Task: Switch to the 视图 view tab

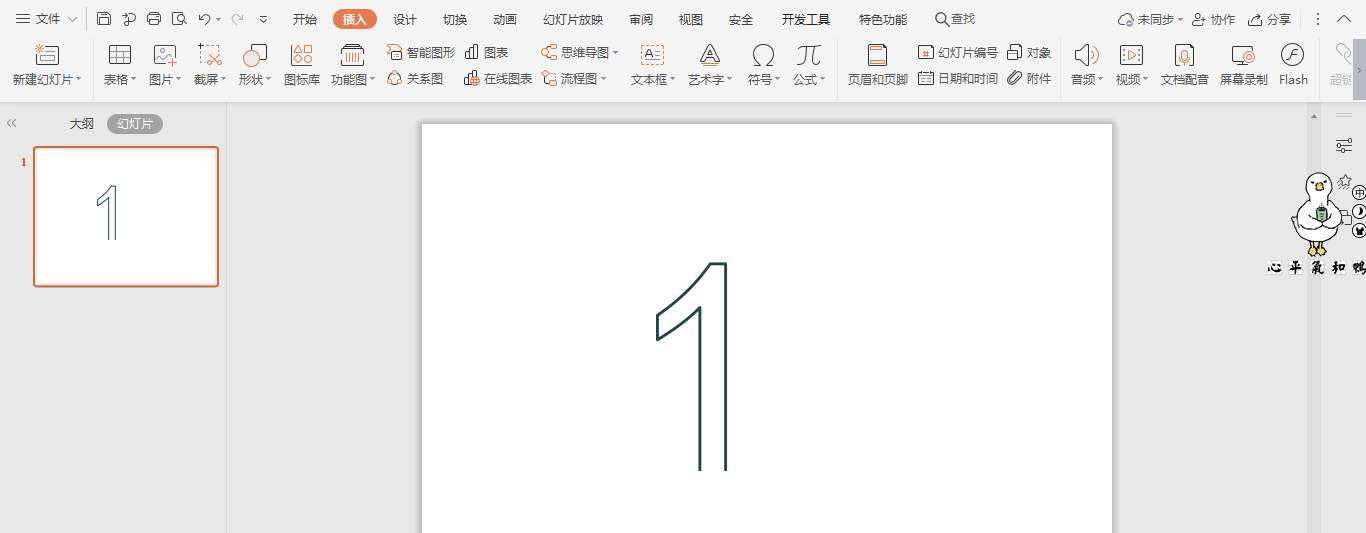Action: point(691,19)
